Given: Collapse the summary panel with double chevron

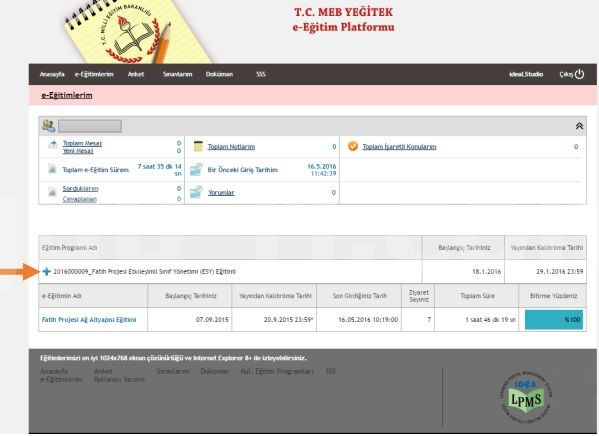Looking at the screenshot, I should point(579,126).
